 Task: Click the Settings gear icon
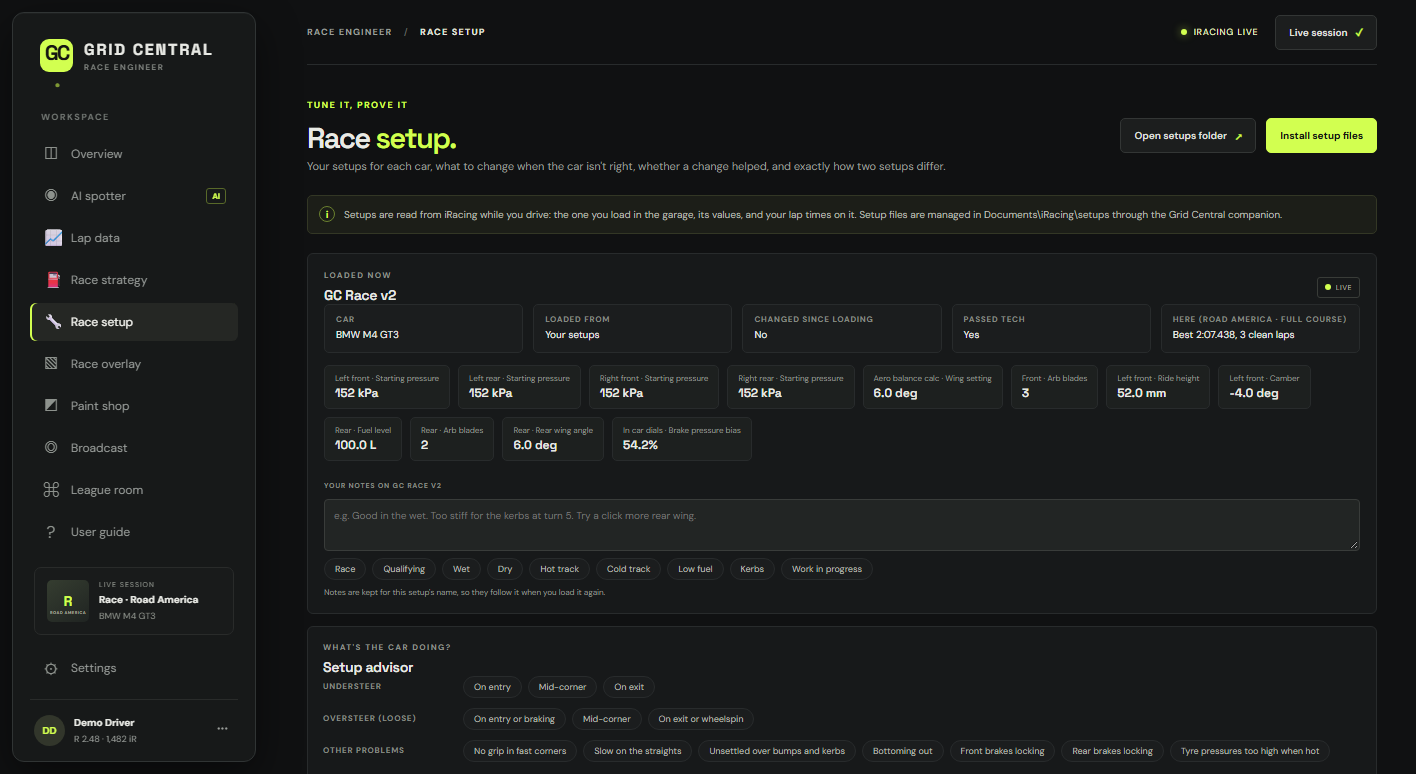coord(51,668)
